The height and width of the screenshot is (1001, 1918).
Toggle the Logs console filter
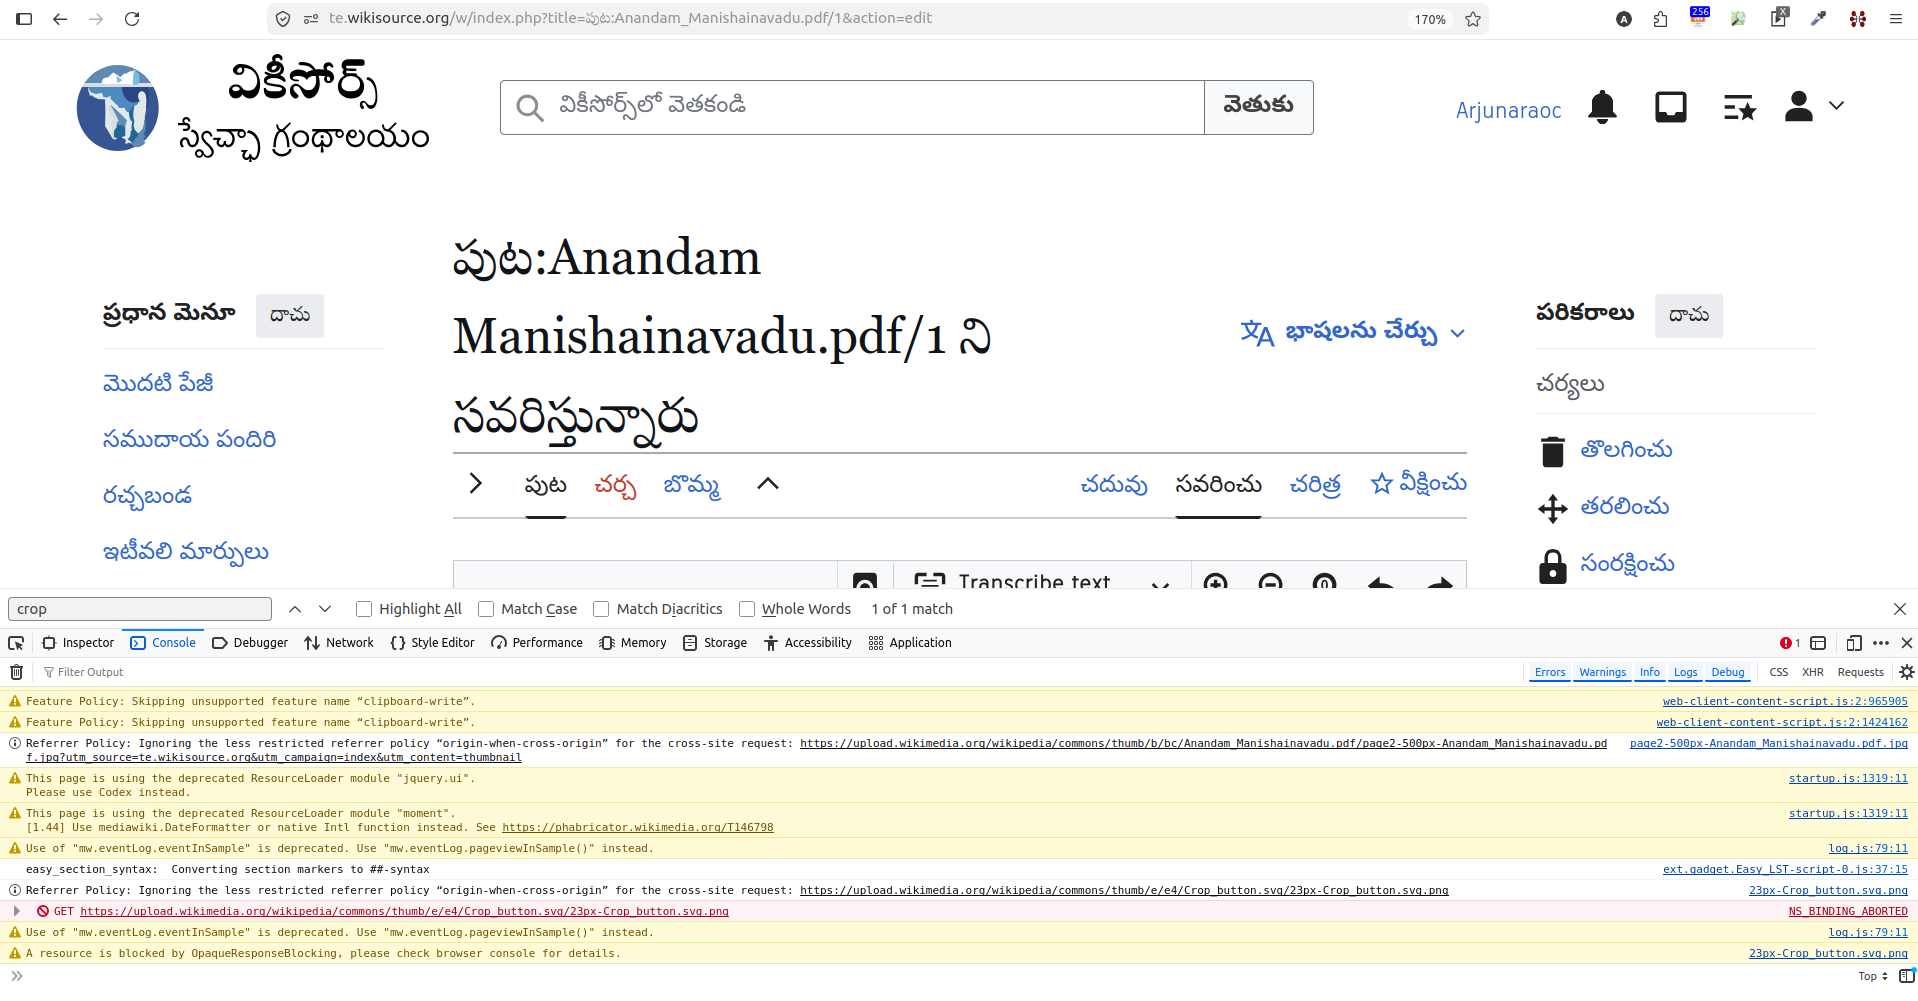(1686, 672)
